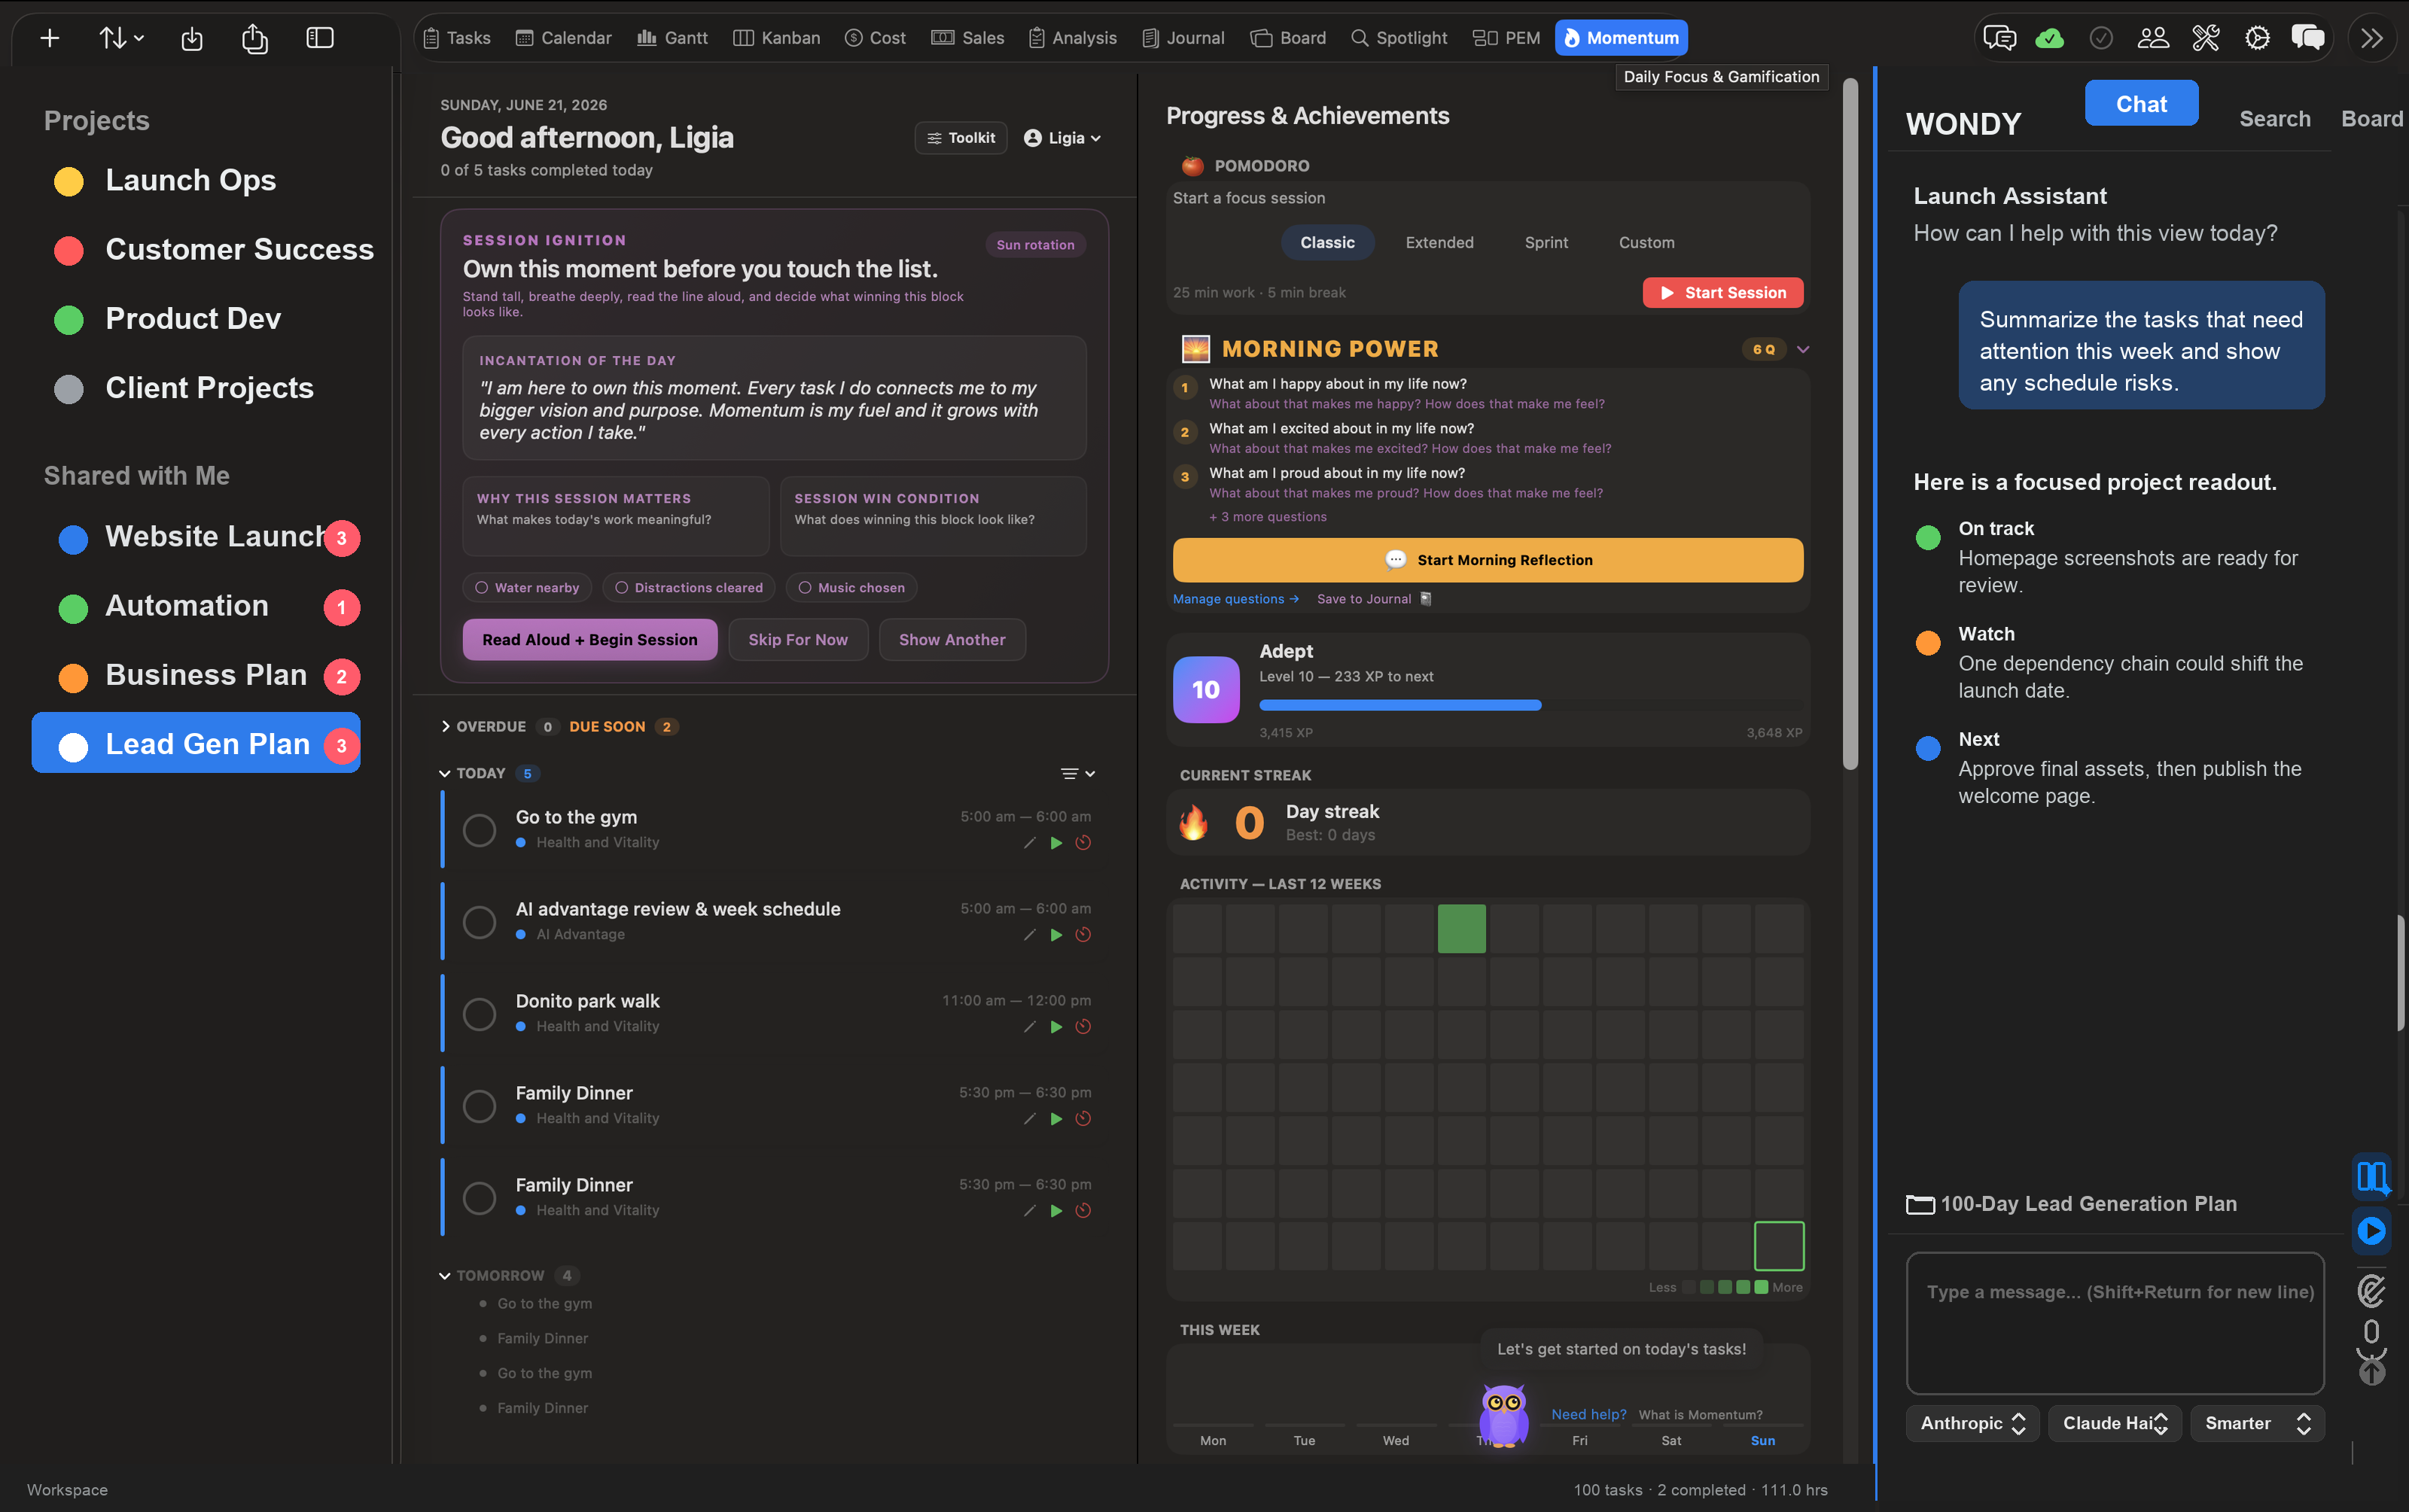Collapse the Morning Power chevron
Image resolution: width=2409 pixels, height=1512 pixels.
1803,349
